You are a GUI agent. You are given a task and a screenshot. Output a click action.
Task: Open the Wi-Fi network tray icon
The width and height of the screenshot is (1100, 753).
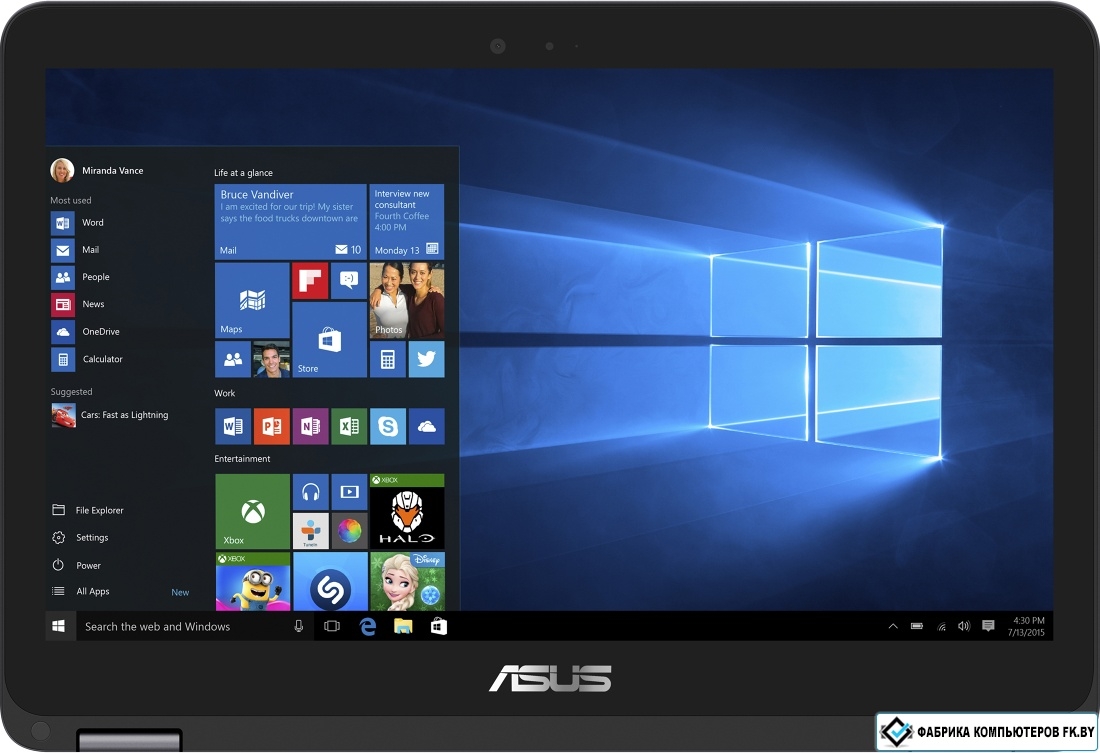(941, 627)
